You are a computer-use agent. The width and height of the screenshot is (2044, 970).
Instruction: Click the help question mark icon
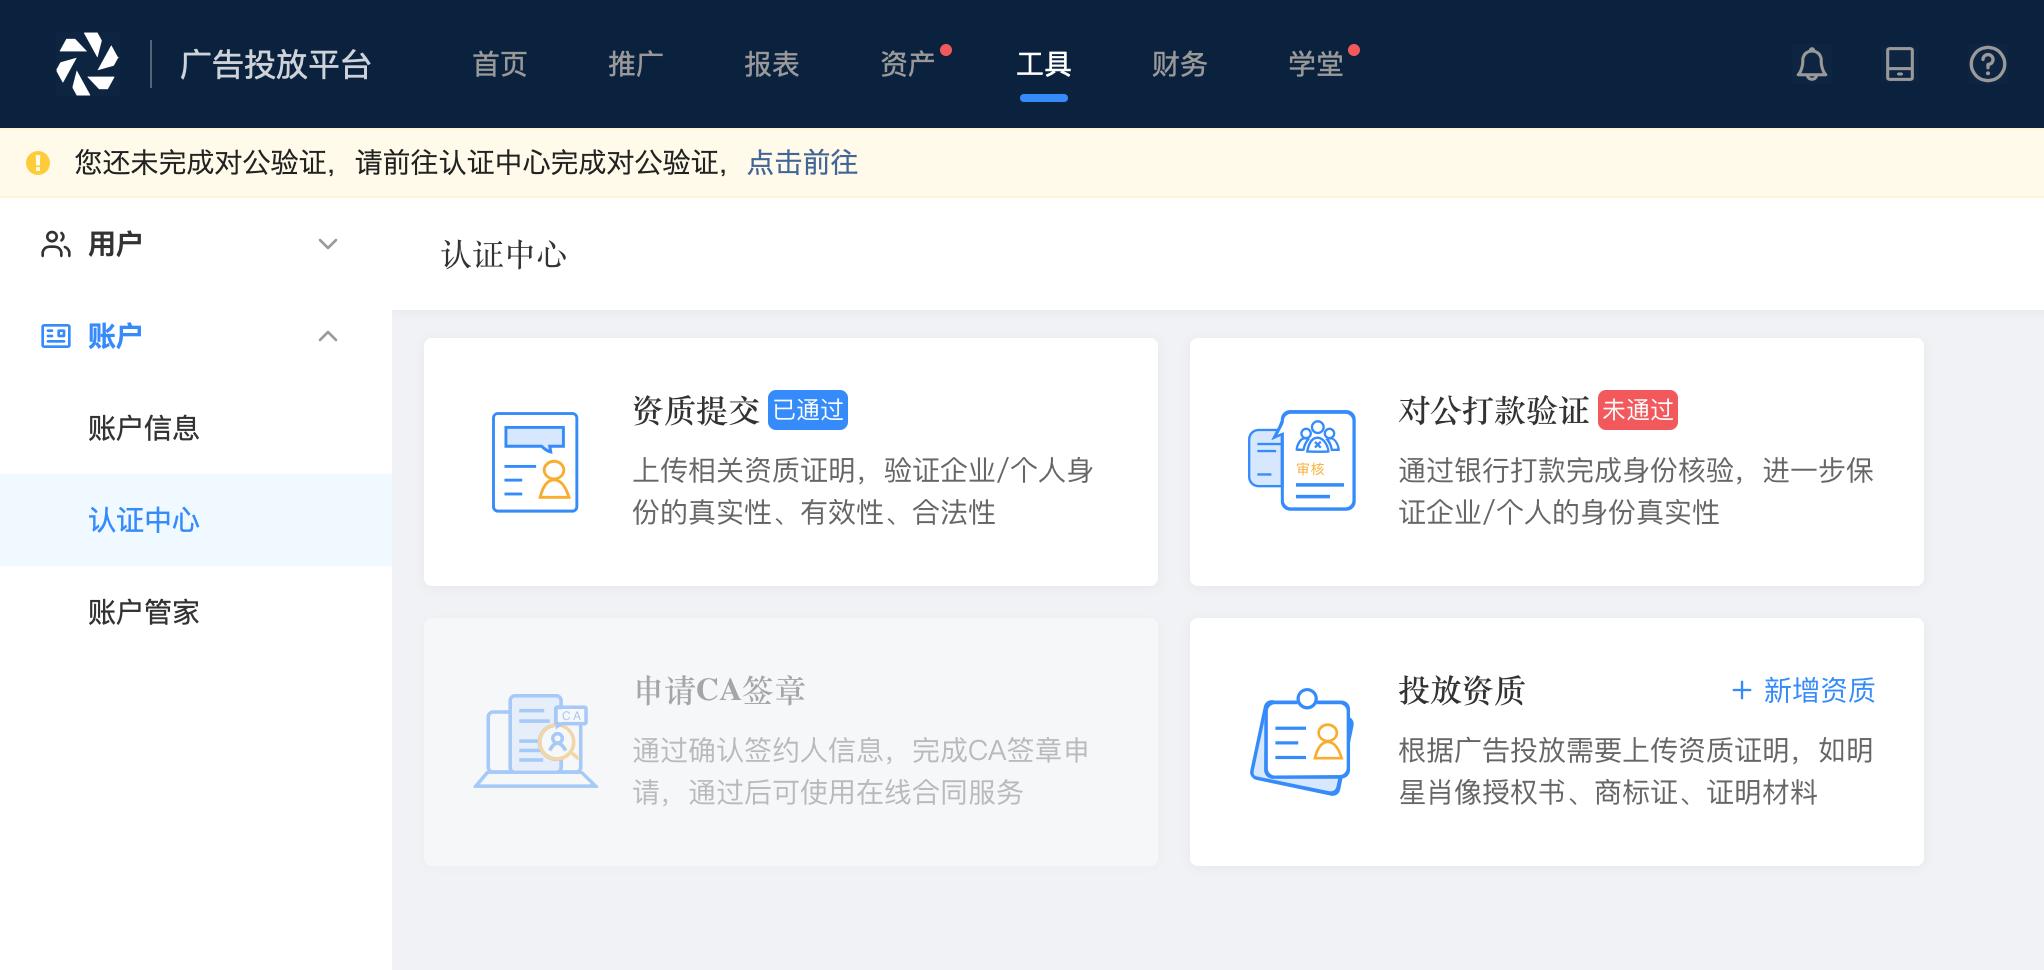[x=1986, y=64]
